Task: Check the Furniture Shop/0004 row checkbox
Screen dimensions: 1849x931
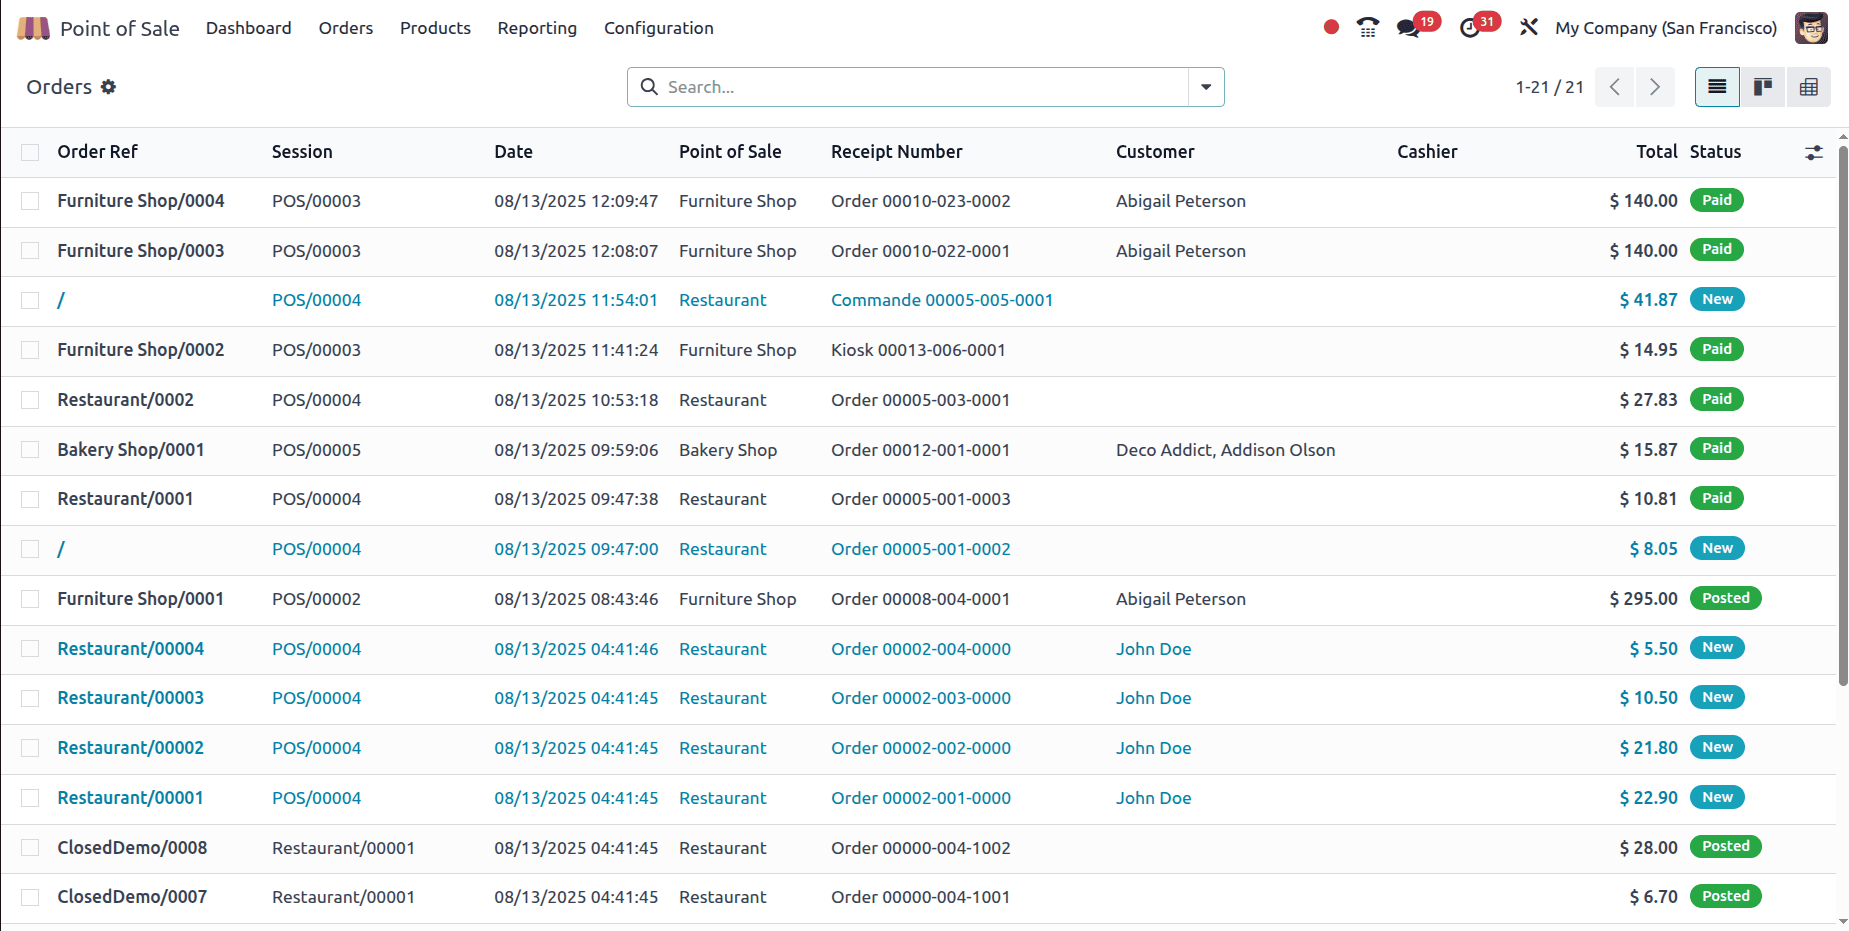Action: 30,201
